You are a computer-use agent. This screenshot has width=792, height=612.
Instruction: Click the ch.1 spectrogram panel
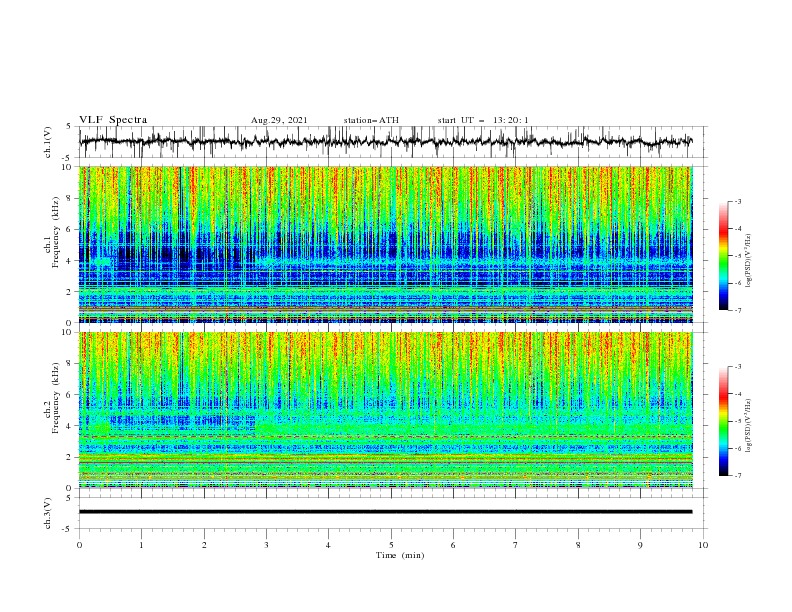click(385, 244)
